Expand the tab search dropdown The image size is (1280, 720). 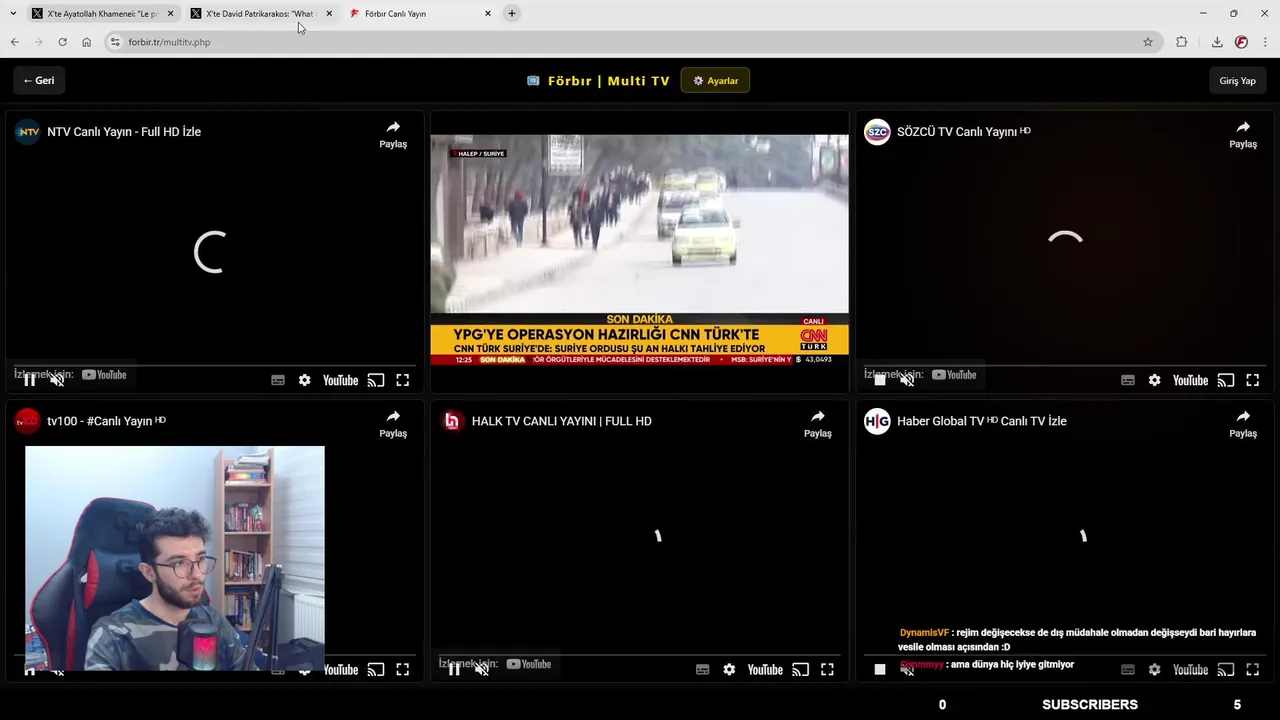point(13,14)
